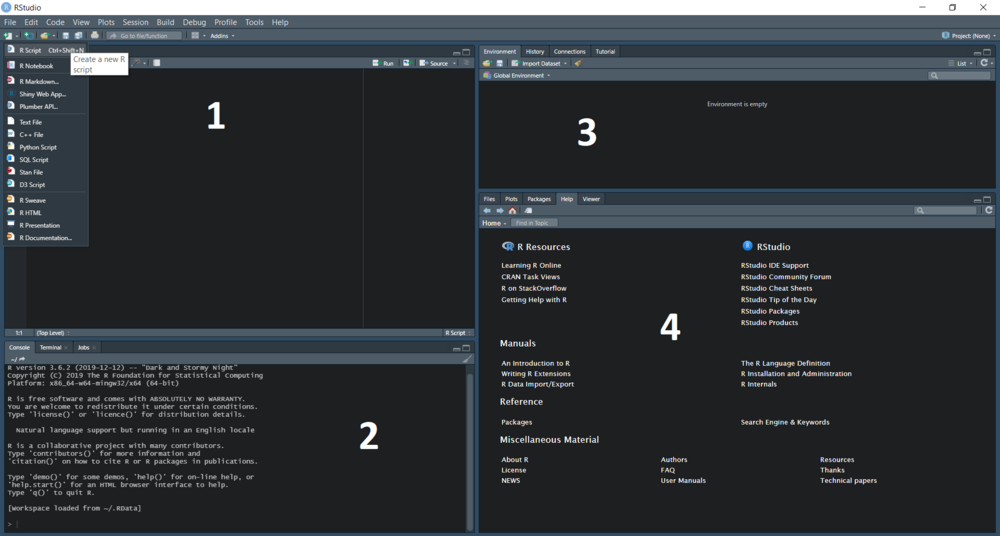Open the List view dropdown in Environment
The width and height of the screenshot is (1000, 536).
(964, 63)
